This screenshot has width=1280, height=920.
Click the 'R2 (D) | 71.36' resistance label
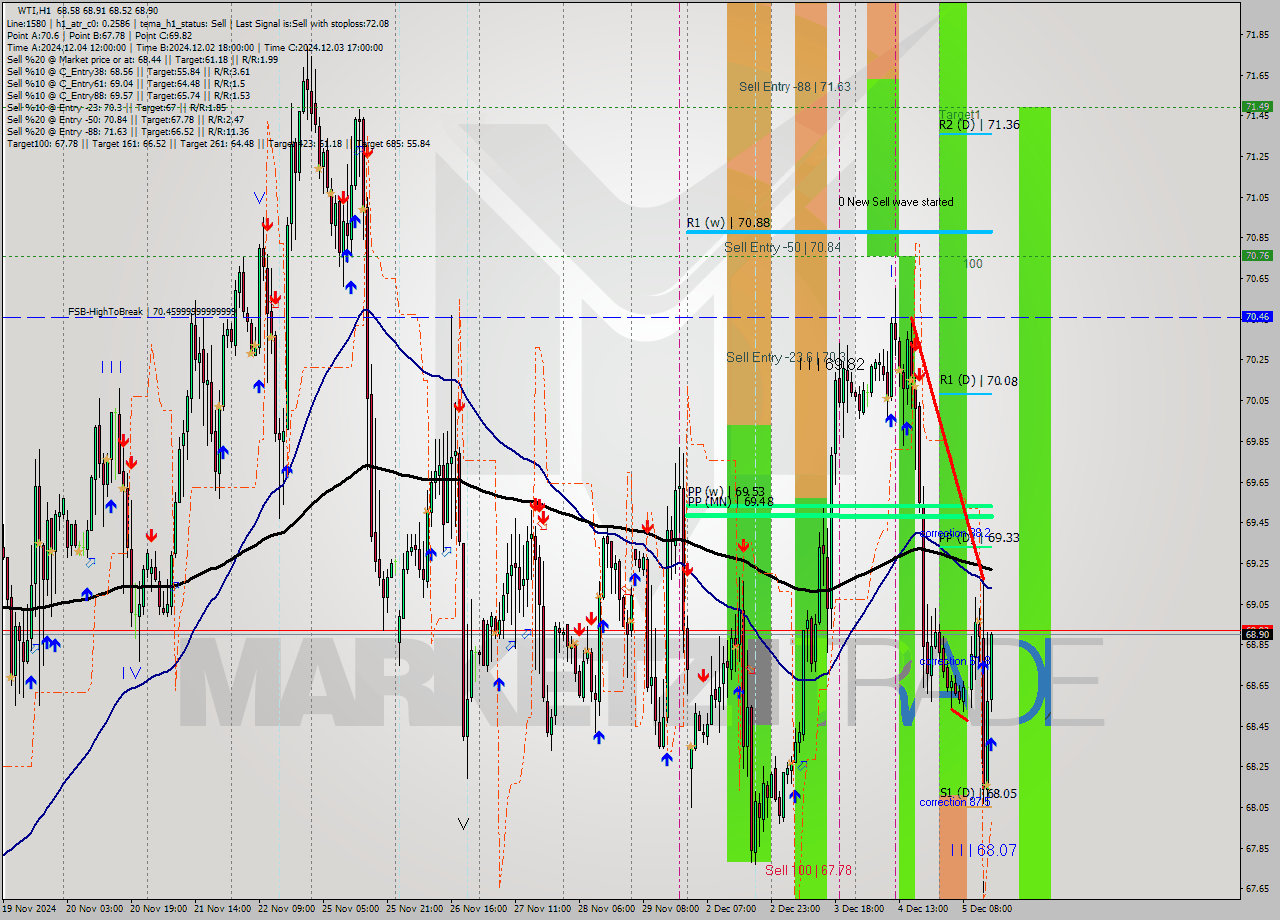click(x=979, y=125)
